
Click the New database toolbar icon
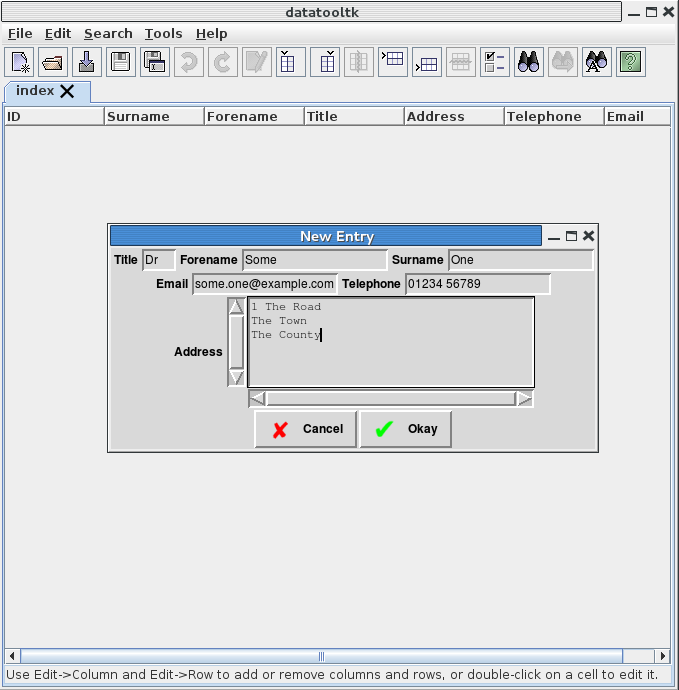(x=20, y=62)
